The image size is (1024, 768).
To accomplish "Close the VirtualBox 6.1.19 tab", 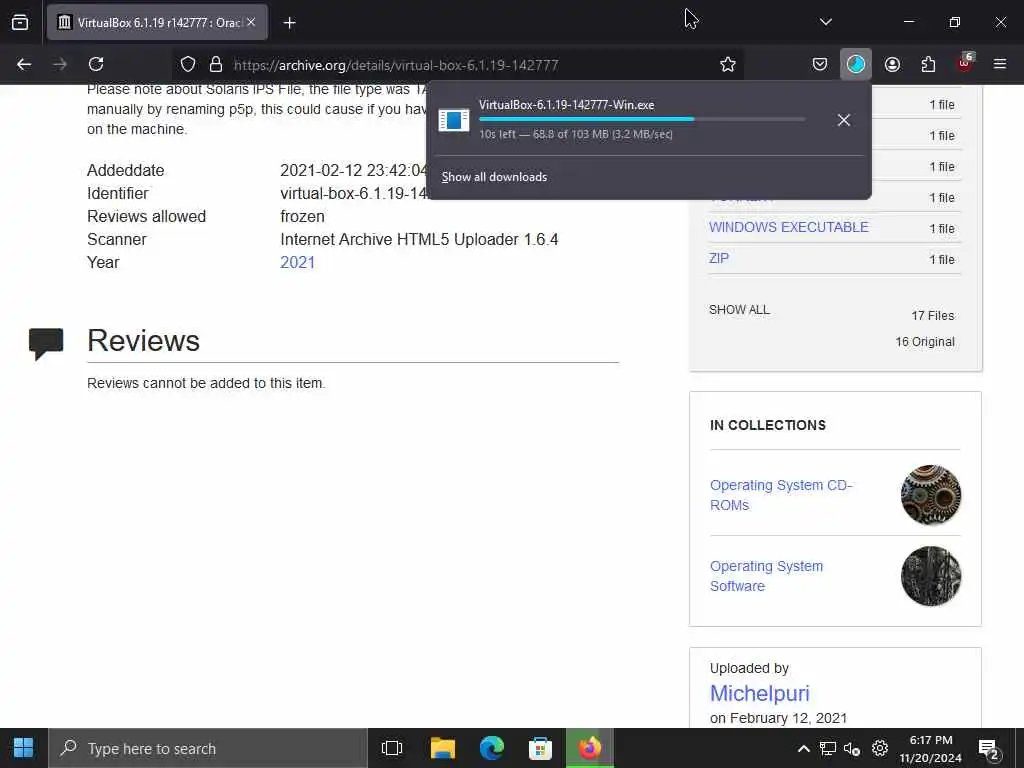I will tap(251, 22).
